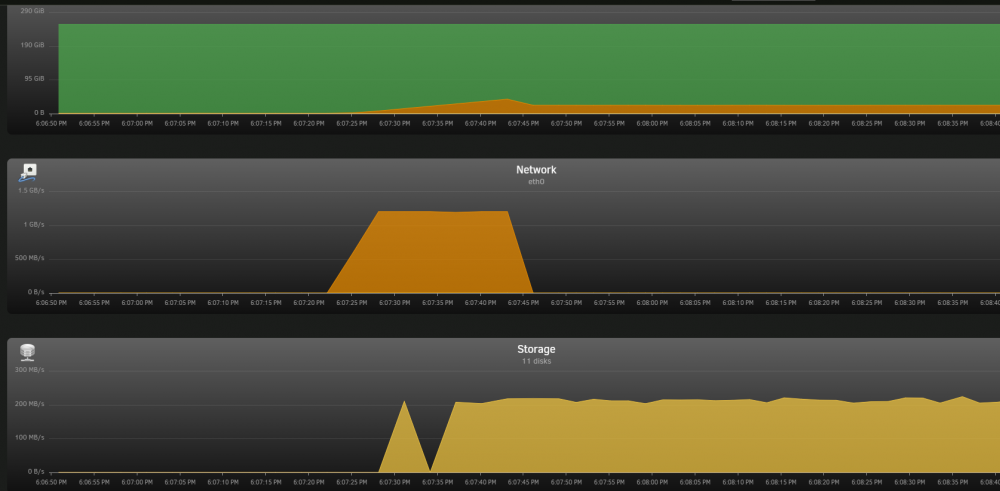Click 6:08:35 PM on memory chart axis

click(x=952, y=124)
